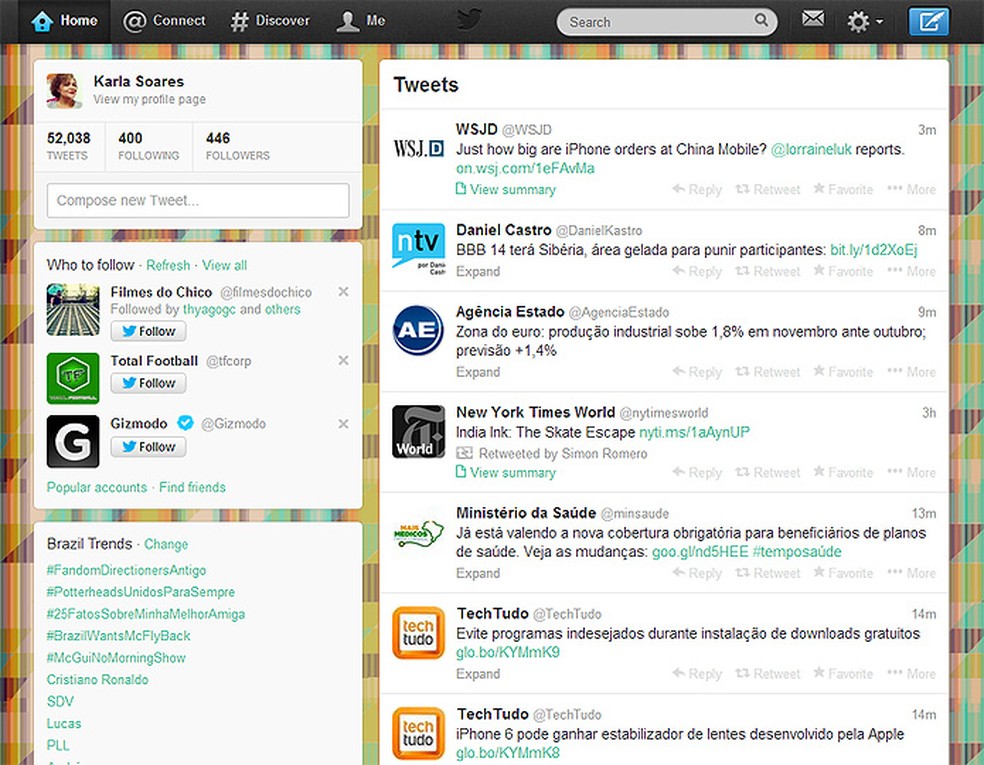Click the Popular accounts link

[x=97, y=488]
